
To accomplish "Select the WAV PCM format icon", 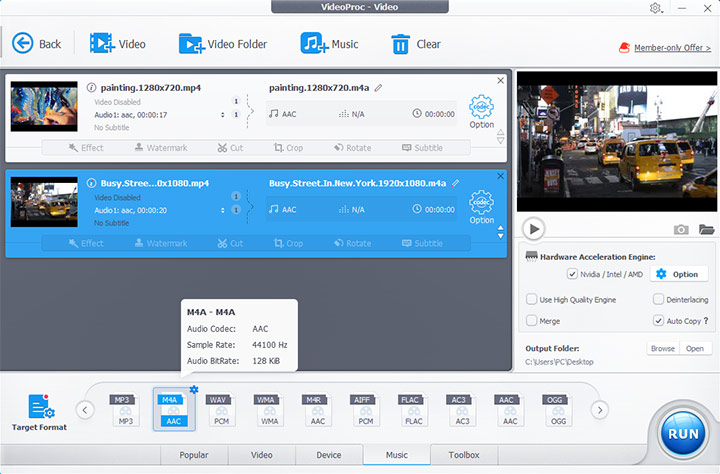I will coord(222,409).
